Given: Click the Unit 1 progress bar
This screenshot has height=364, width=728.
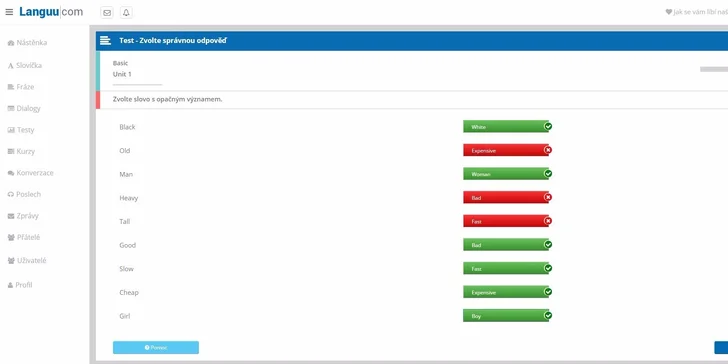Looking at the screenshot, I should point(137,85).
